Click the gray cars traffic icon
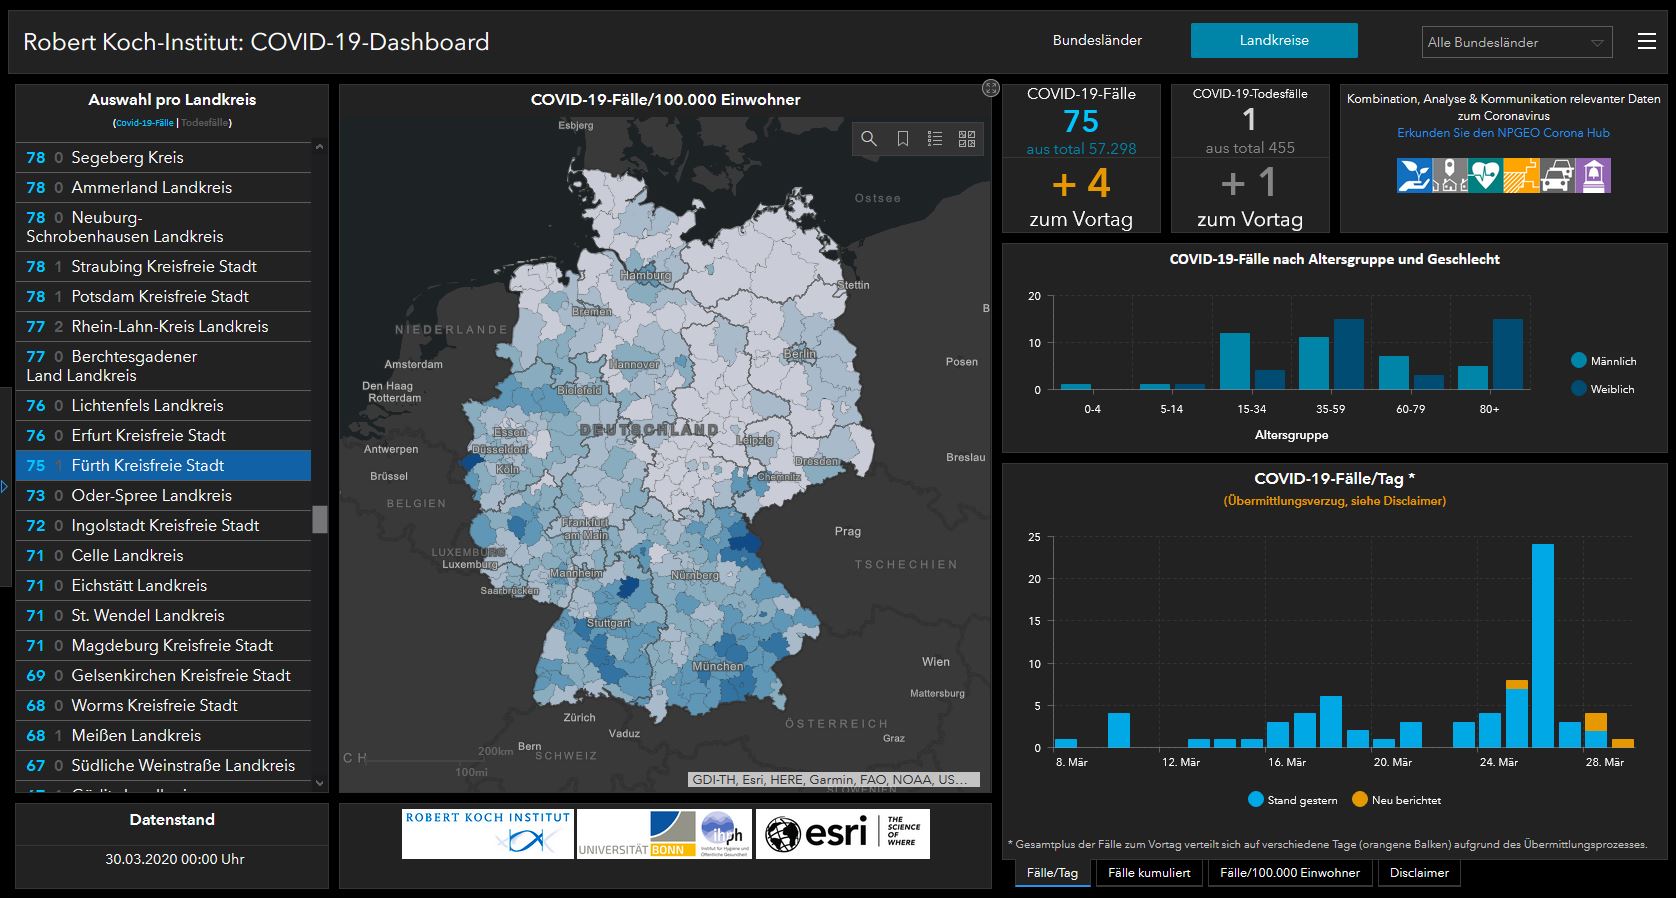This screenshot has width=1676, height=898. pyautogui.click(x=1557, y=175)
